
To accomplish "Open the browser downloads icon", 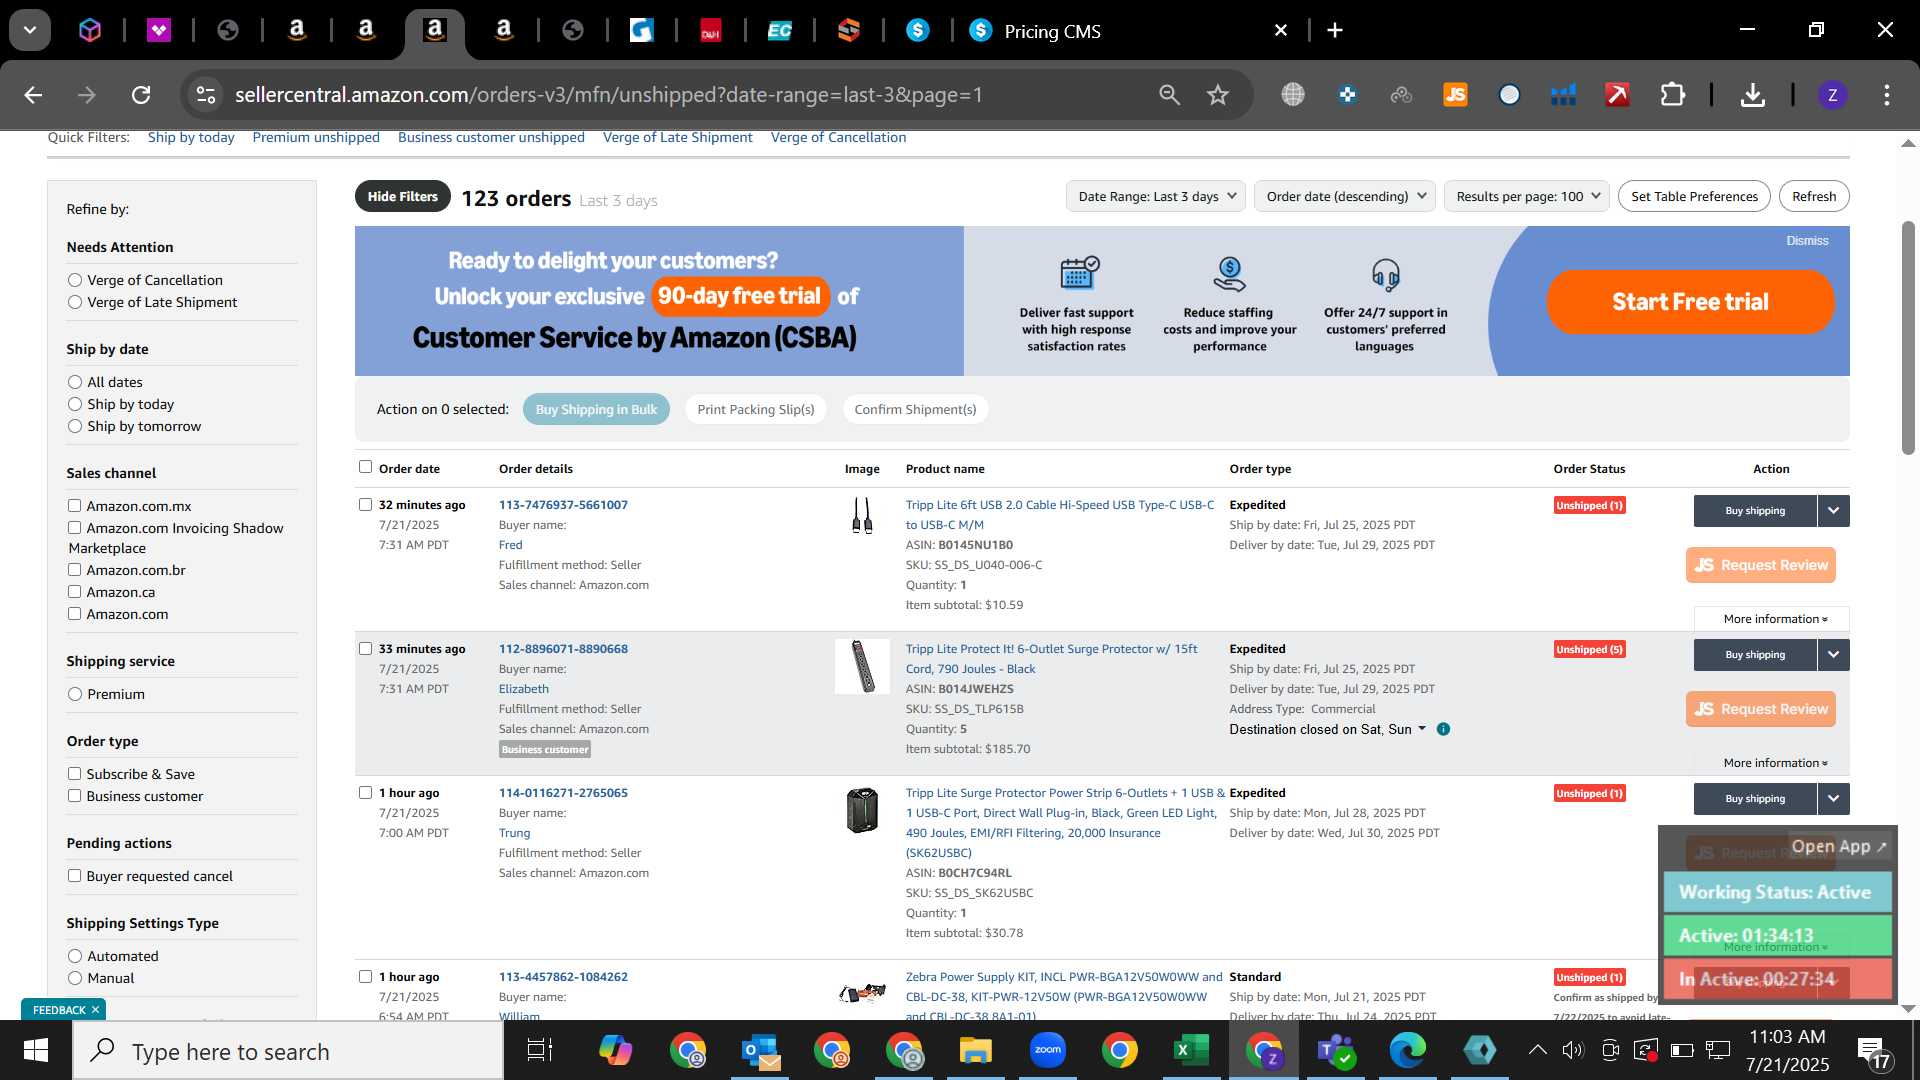I will pyautogui.click(x=1752, y=95).
